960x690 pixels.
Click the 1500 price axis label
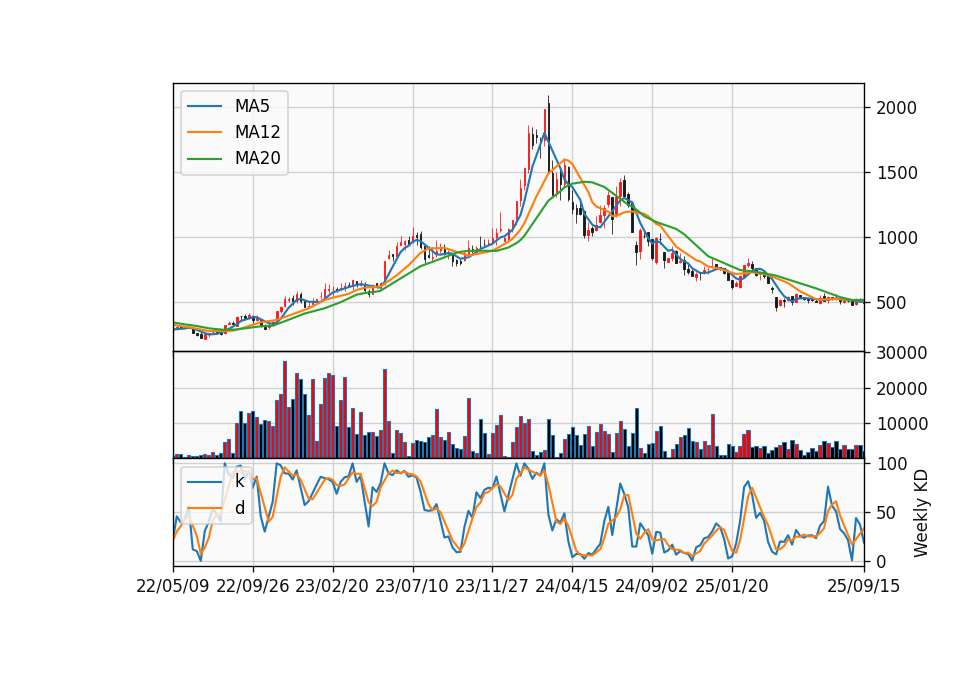pos(896,173)
